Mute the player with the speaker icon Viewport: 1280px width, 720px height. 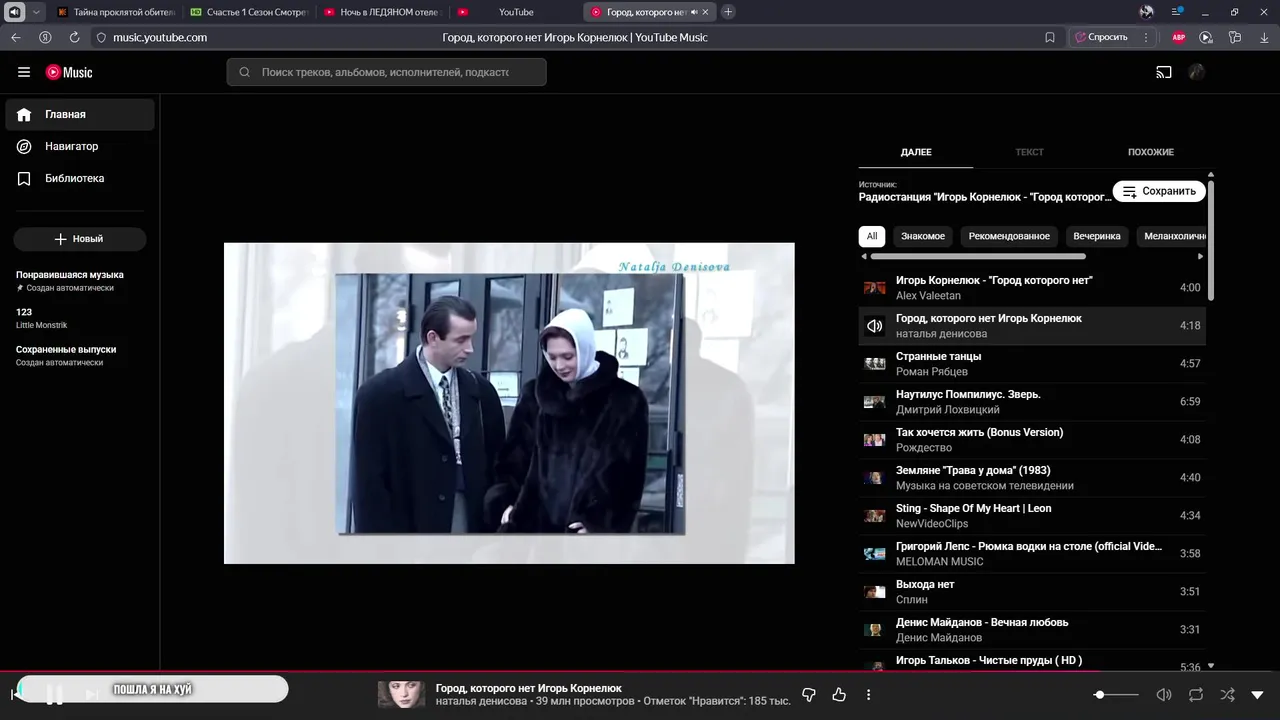(1163, 695)
